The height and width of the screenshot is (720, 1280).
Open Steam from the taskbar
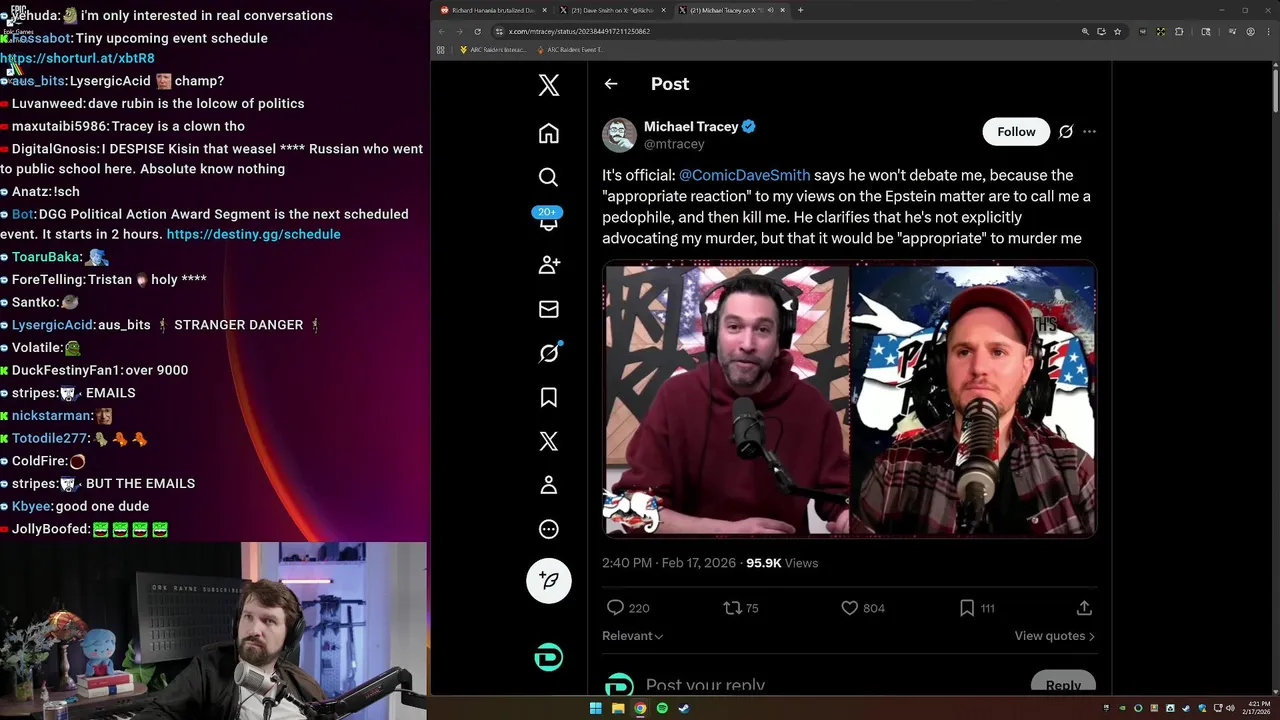684,708
